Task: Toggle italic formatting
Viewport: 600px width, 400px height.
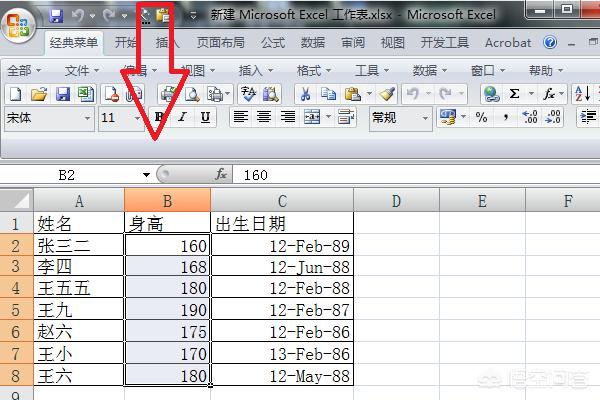Action: tap(183, 117)
